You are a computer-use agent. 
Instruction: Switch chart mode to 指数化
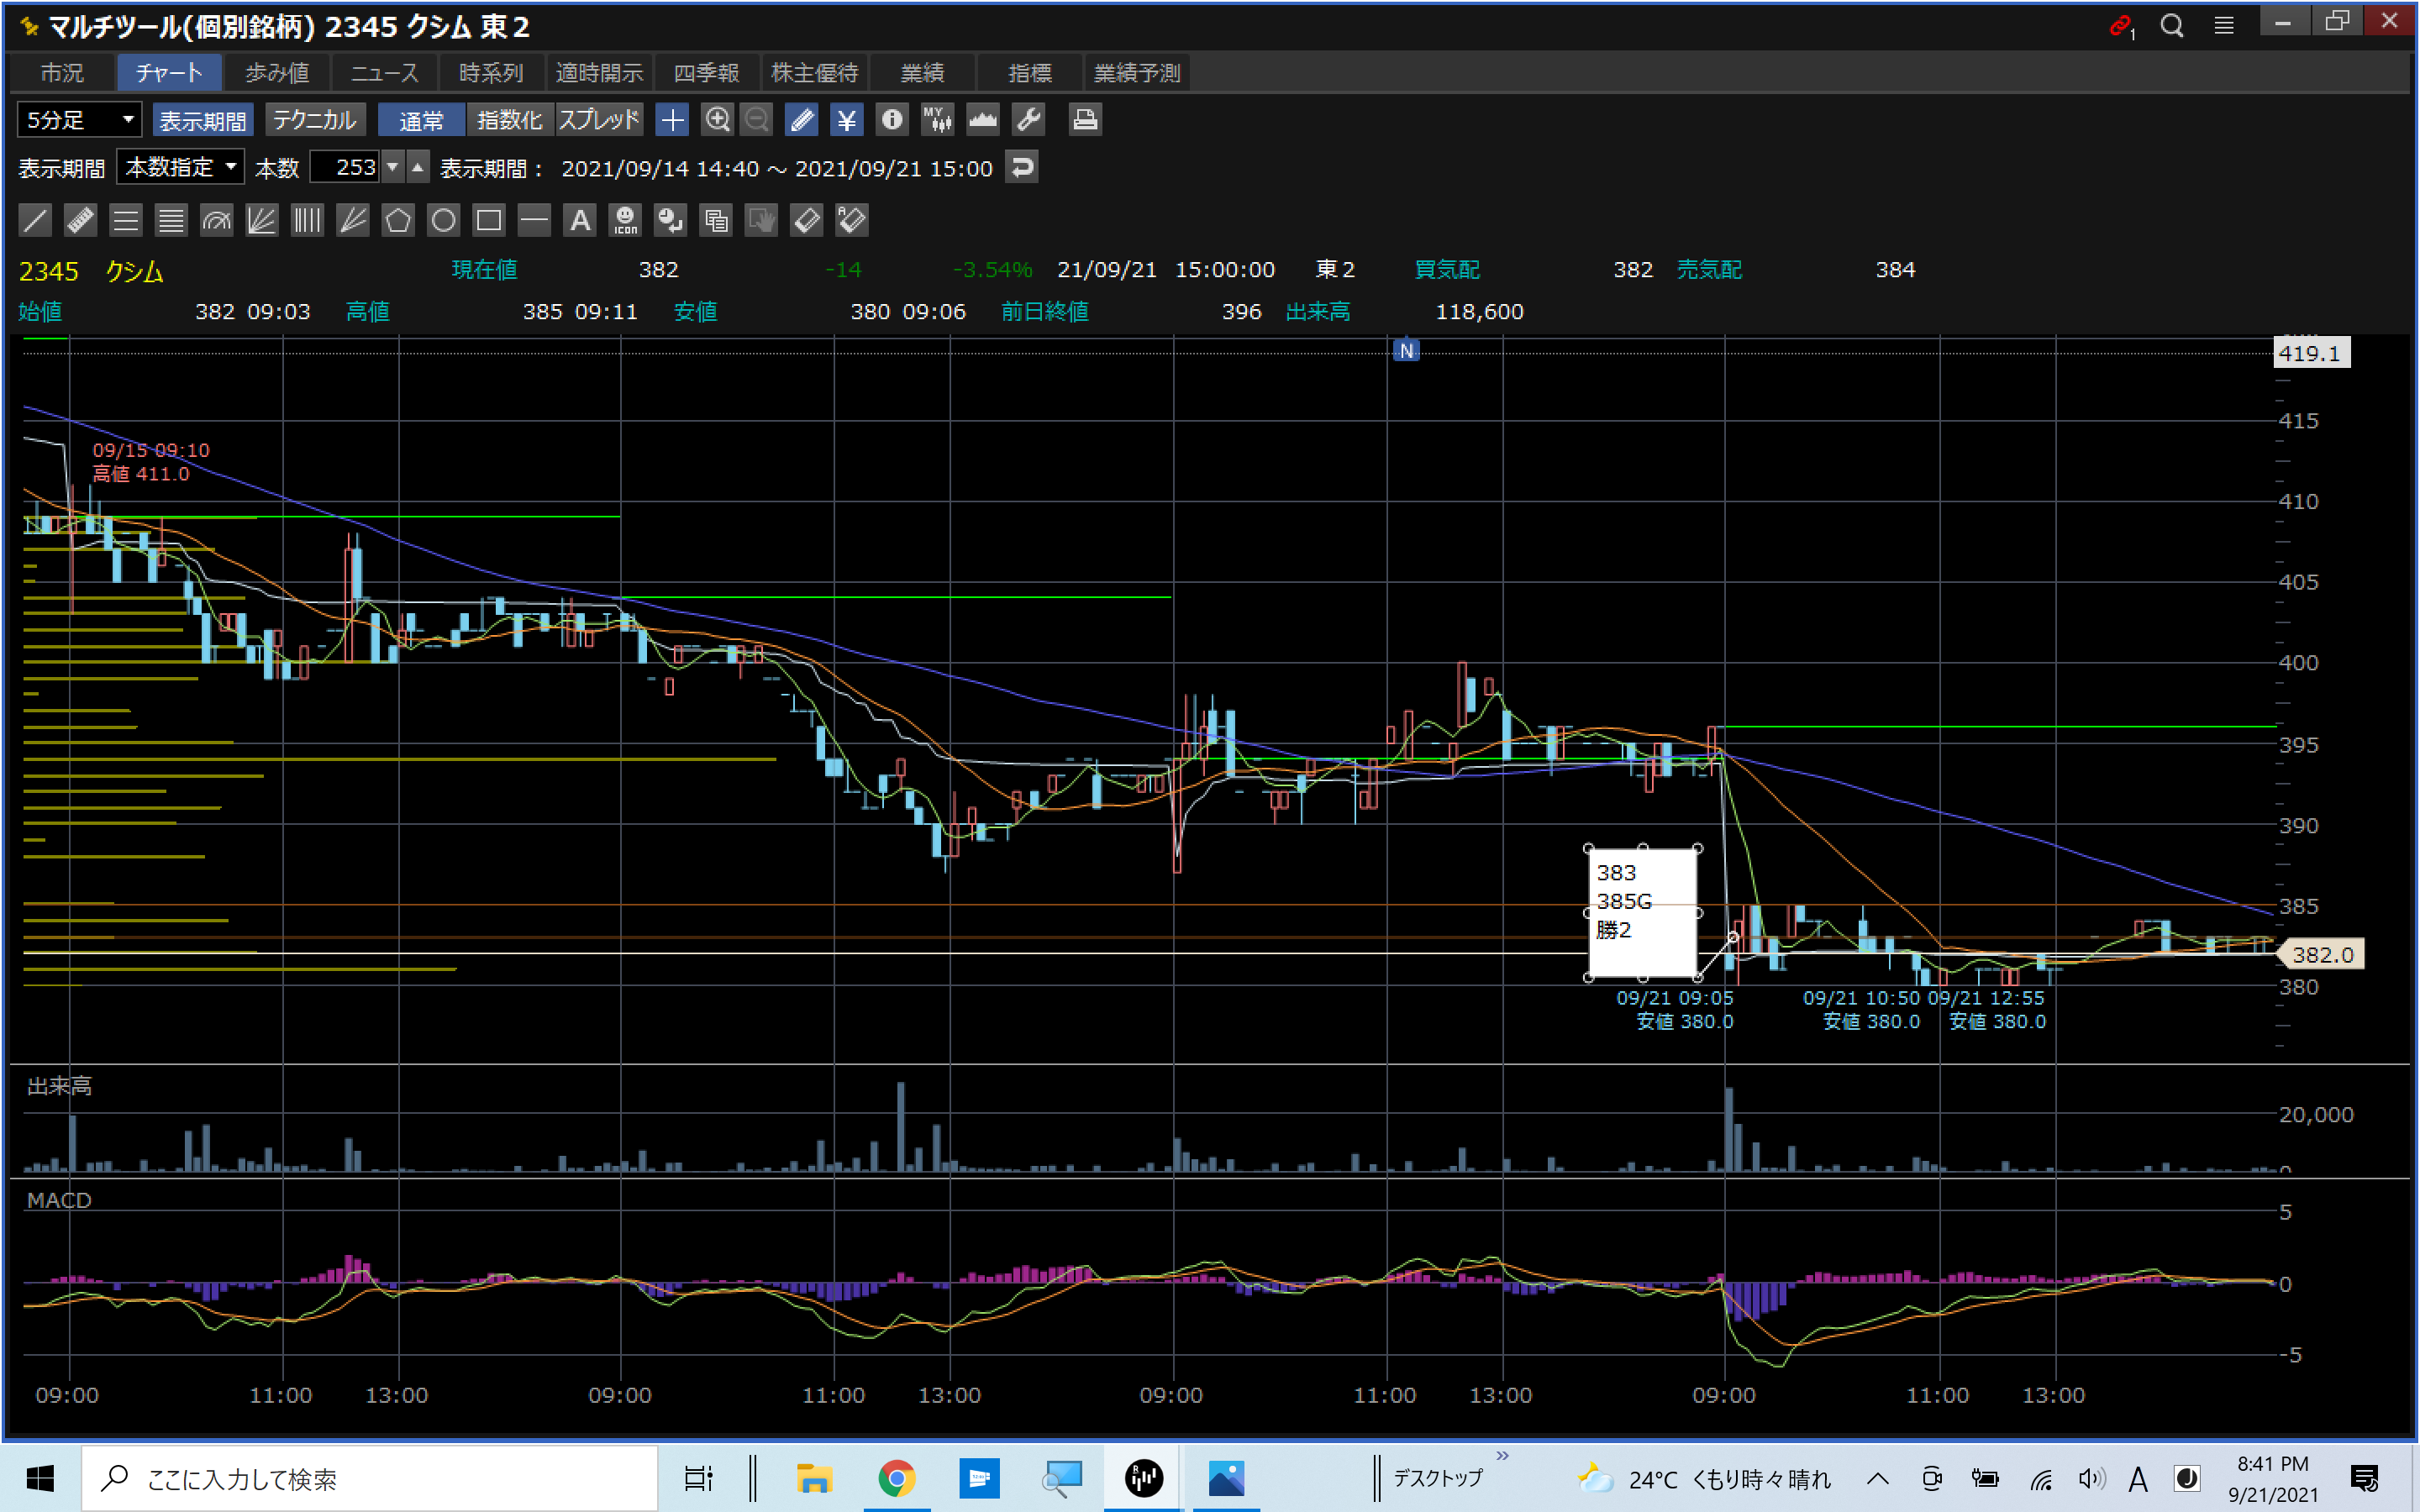point(509,120)
